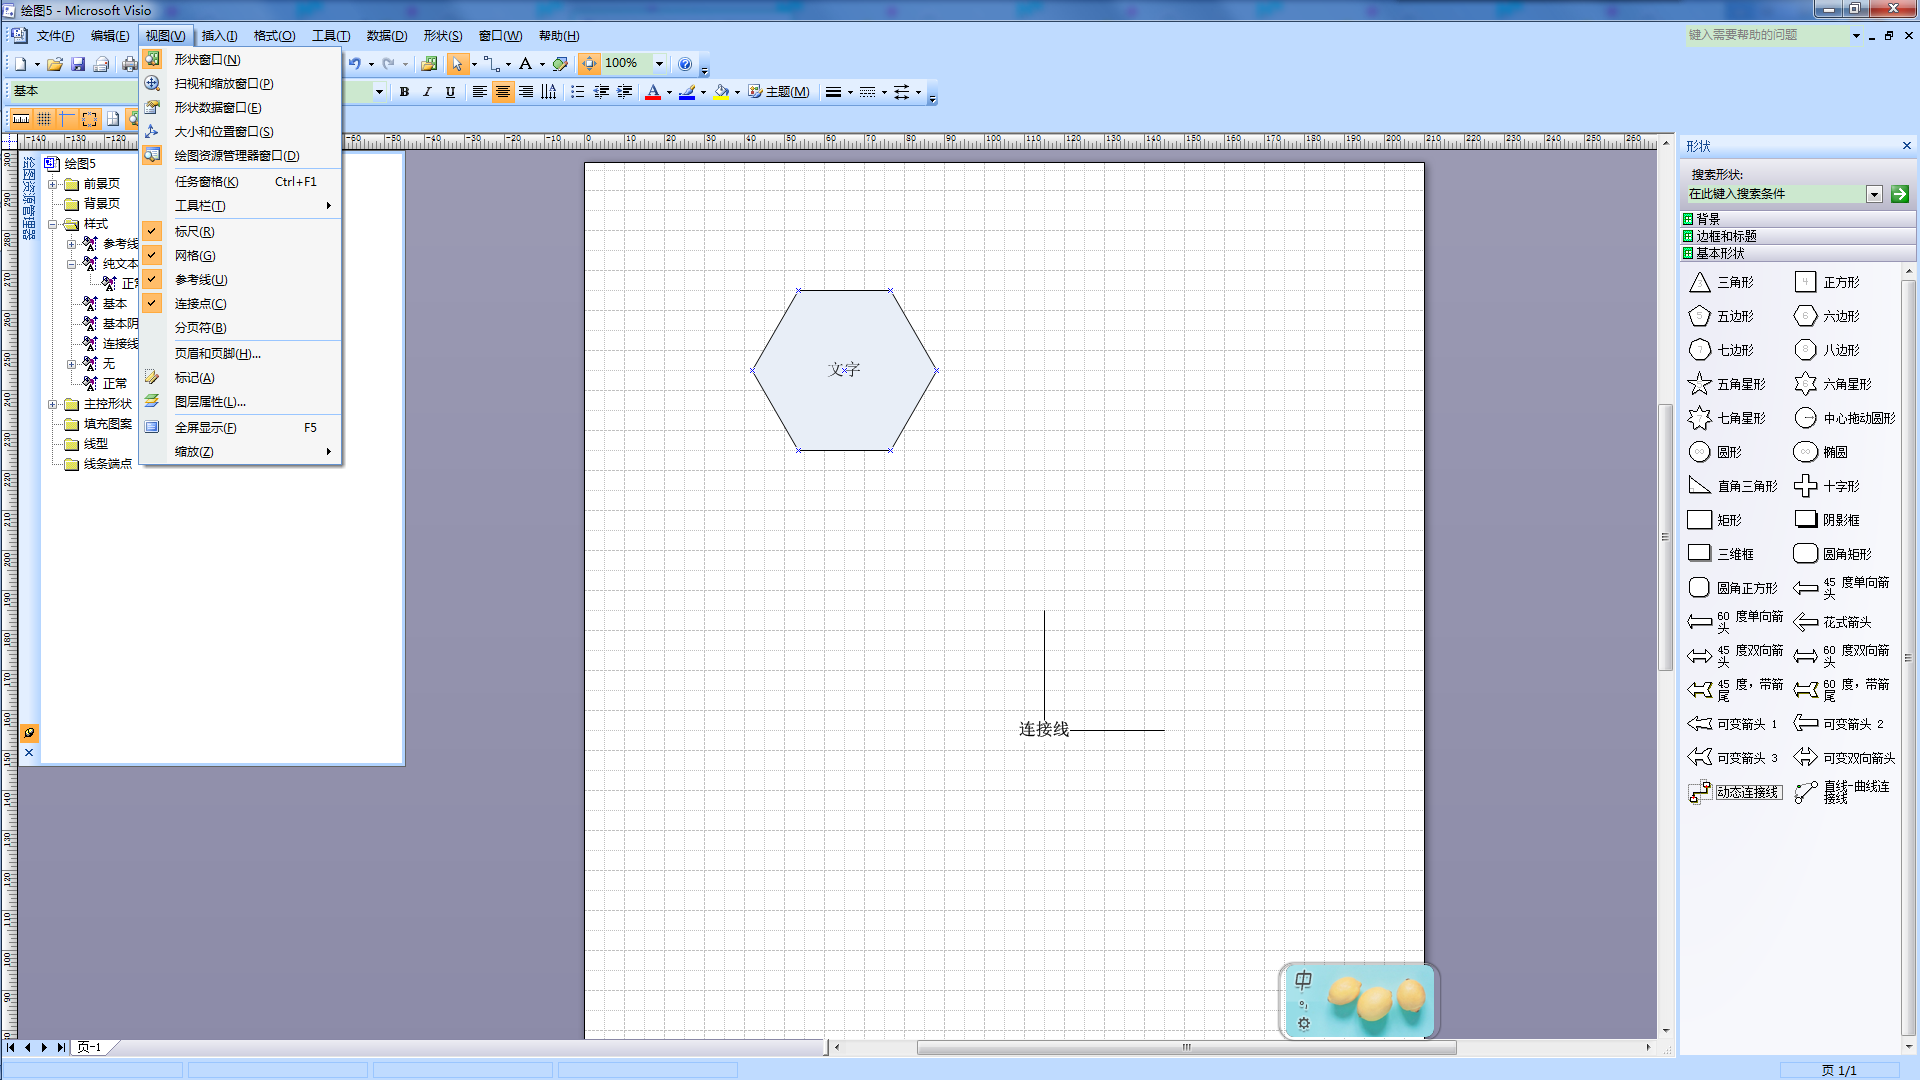Image resolution: width=1920 pixels, height=1080 pixels.
Task: Open the 基本形状 stencil title bar
Action: point(1798,253)
